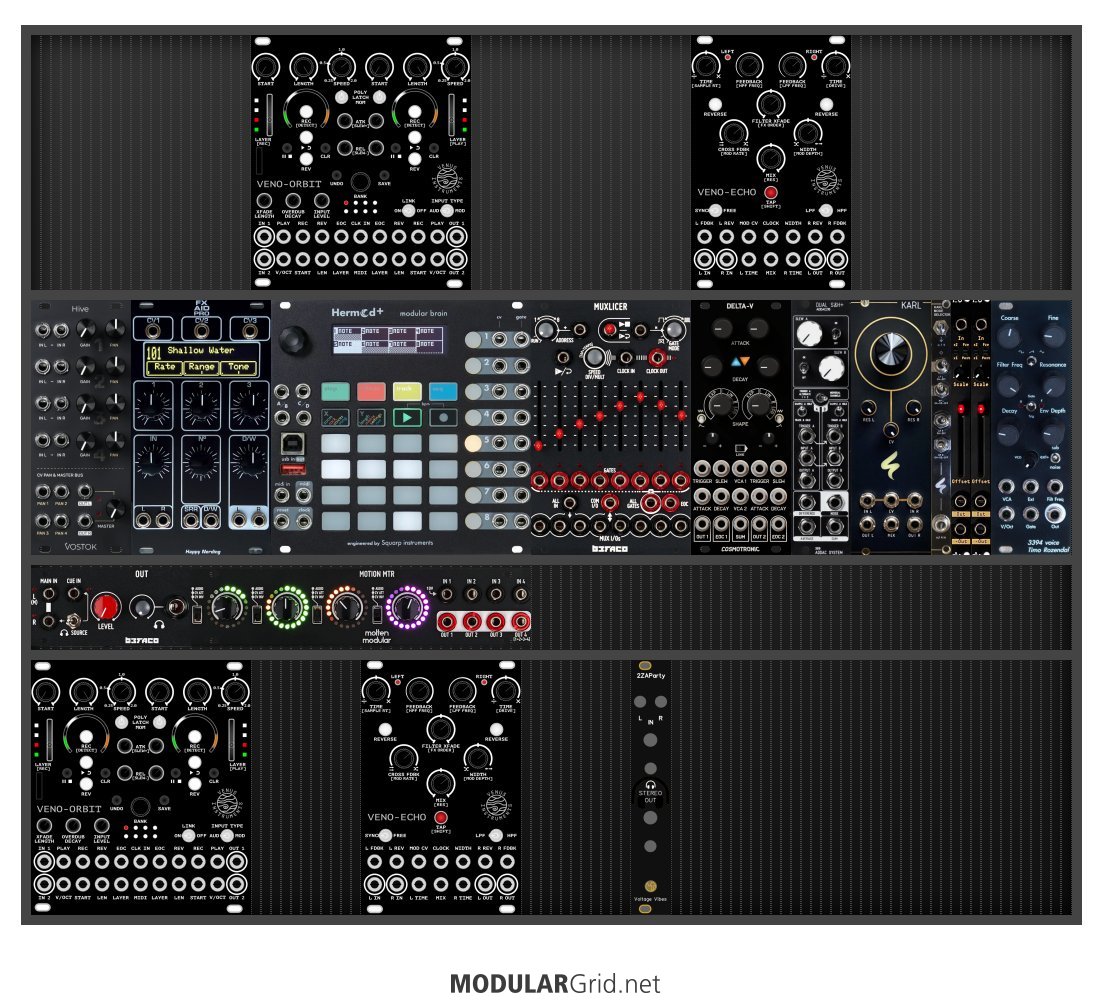The width and height of the screenshot is (1112, 1005).
Task: Open the MODULARGrid.net logo link
Action: coord(555,984)
